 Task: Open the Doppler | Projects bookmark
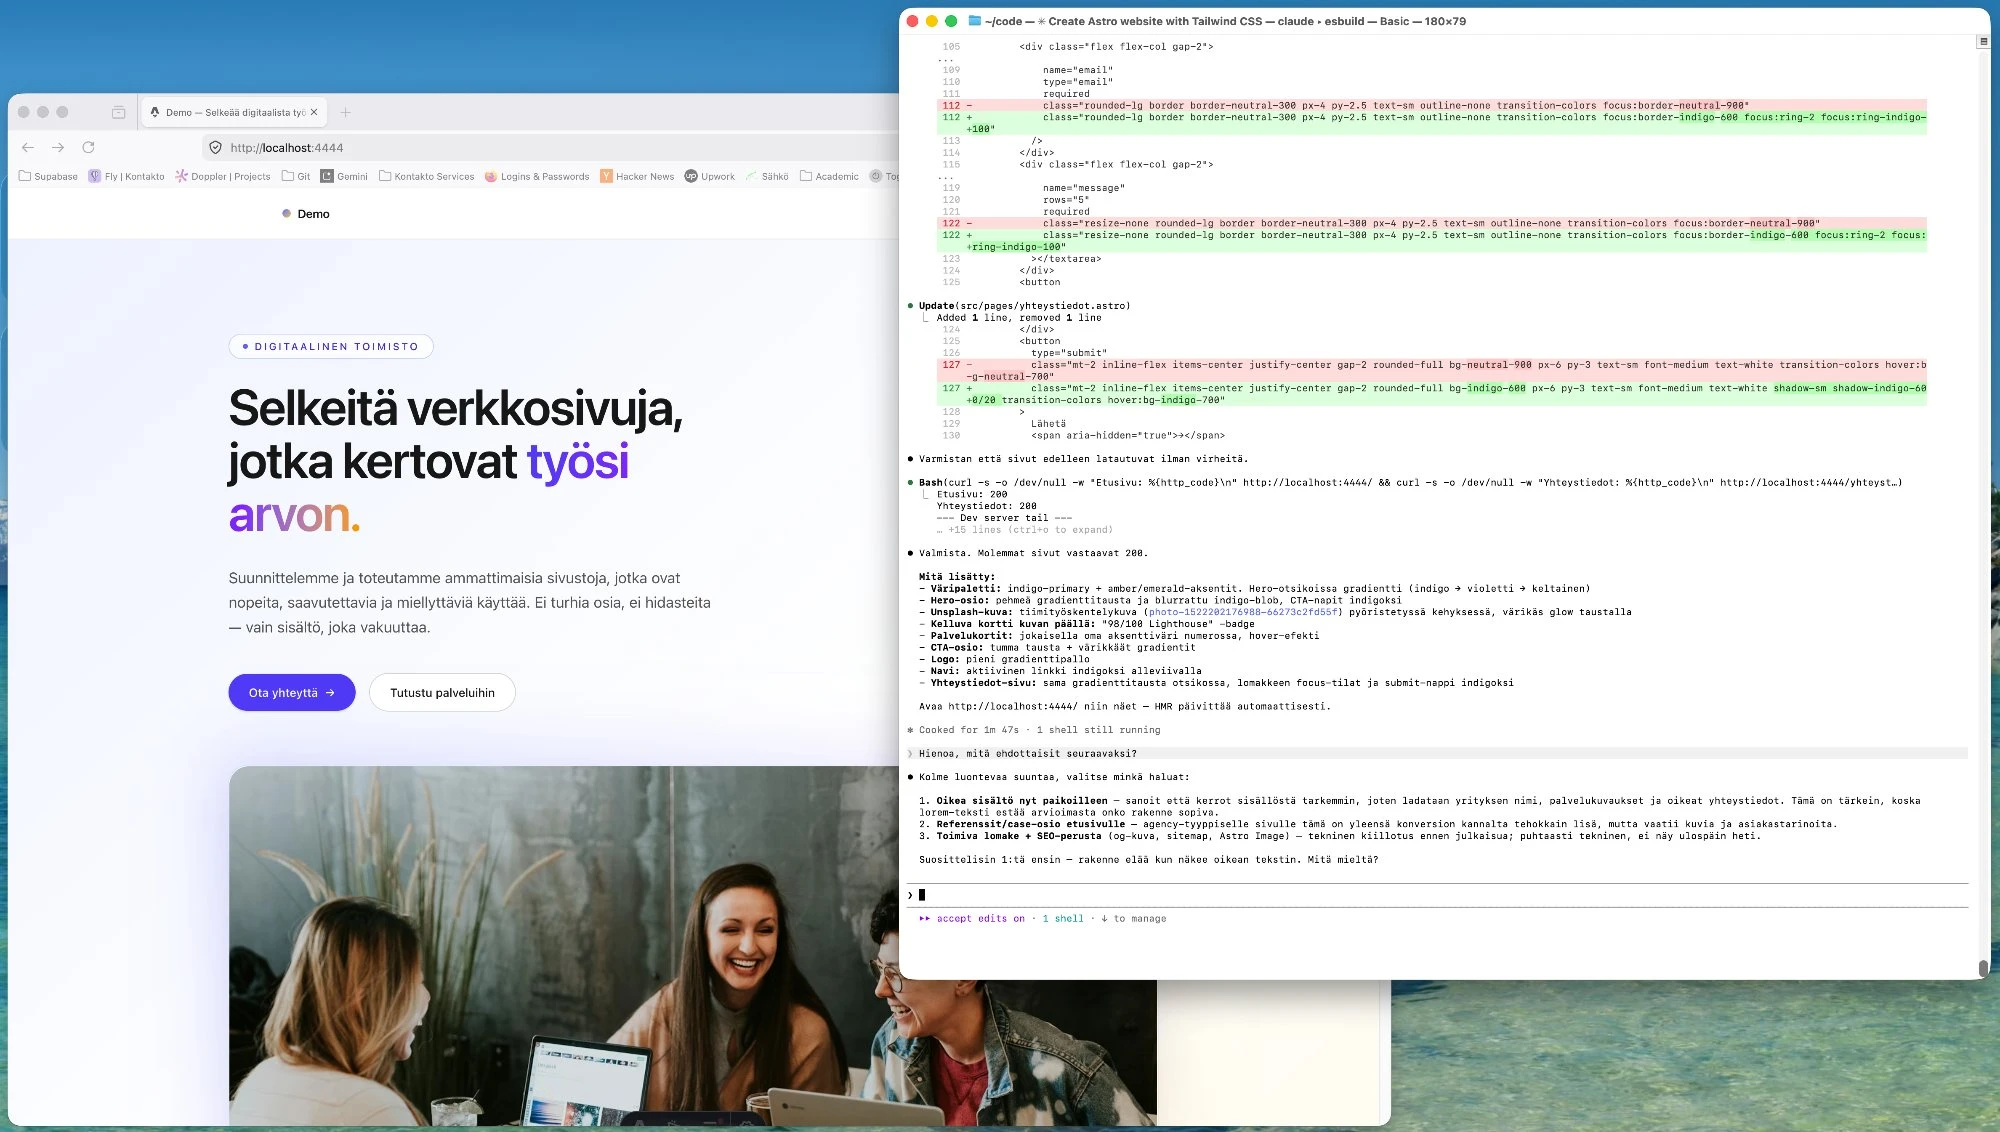221,176
